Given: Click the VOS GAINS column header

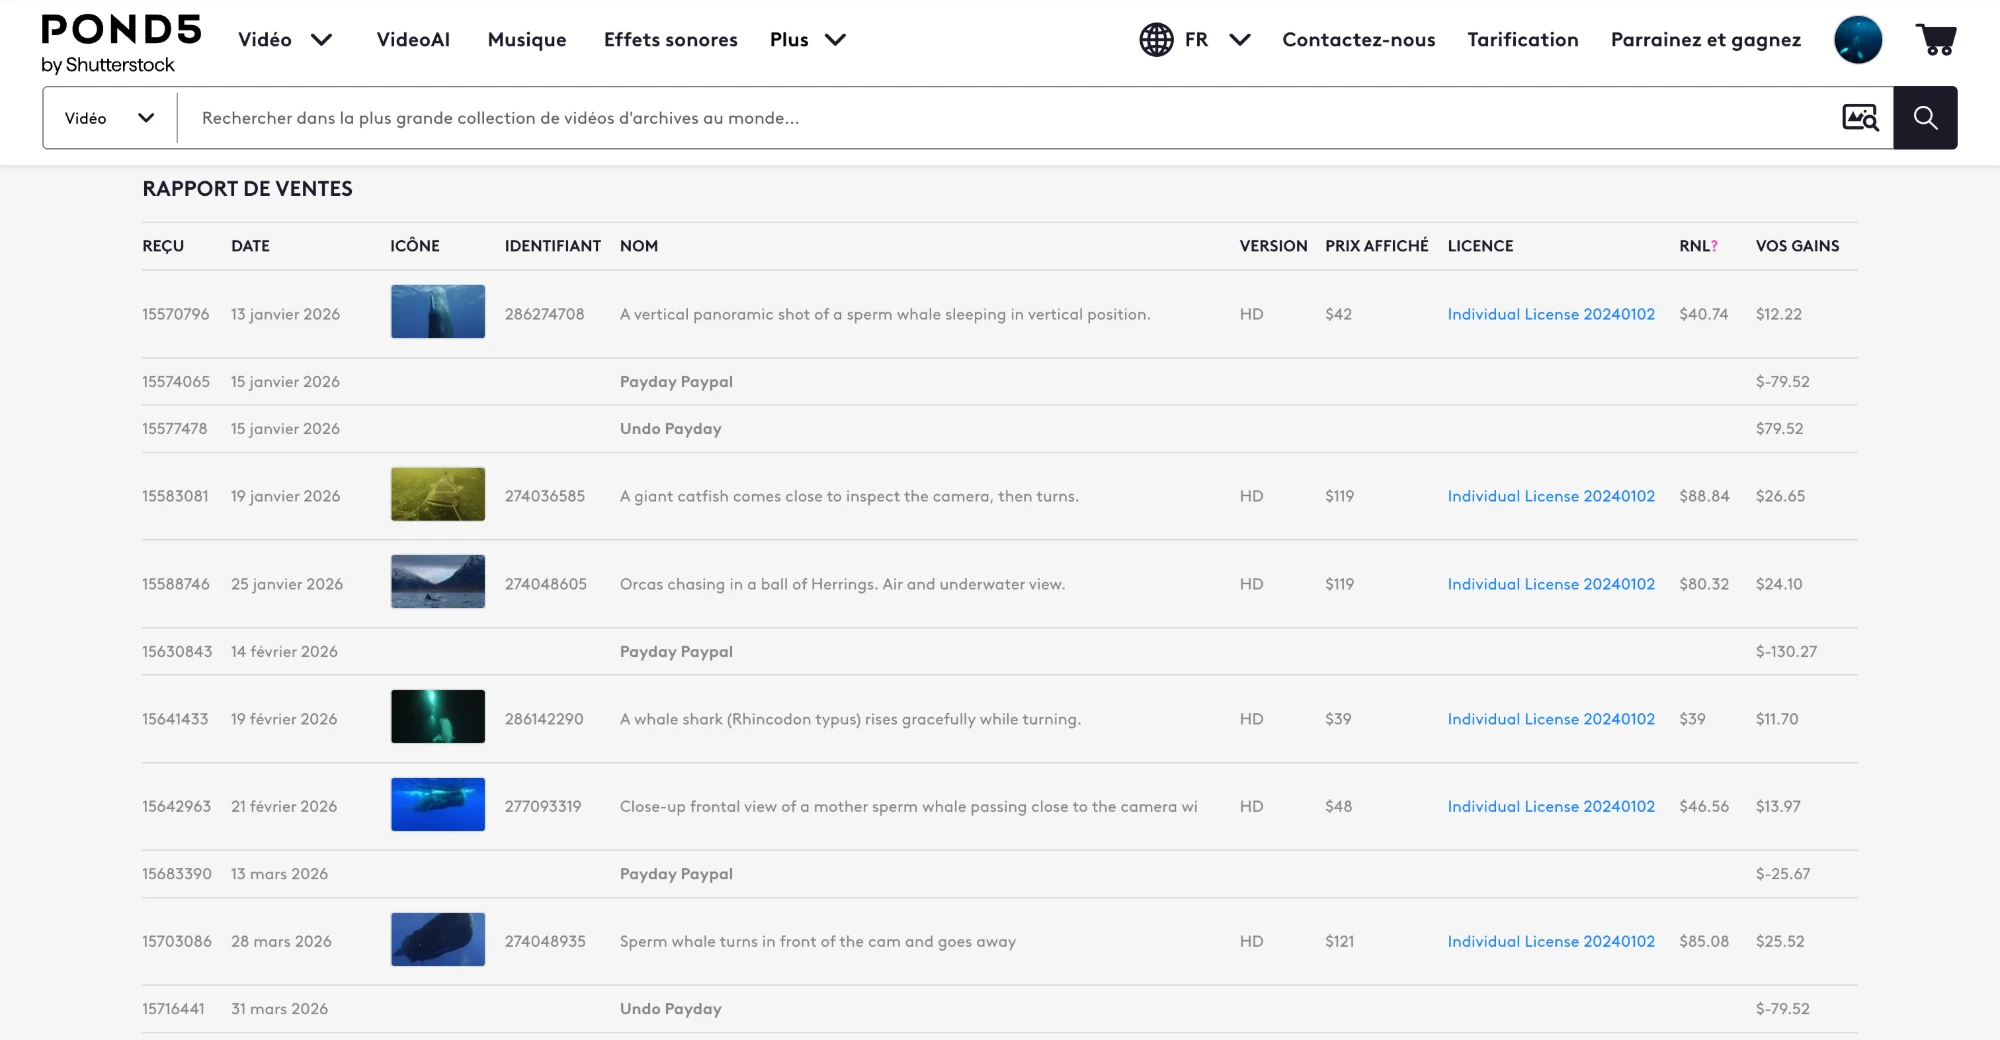Looking at the screenshot, I should coord(1797,246).
